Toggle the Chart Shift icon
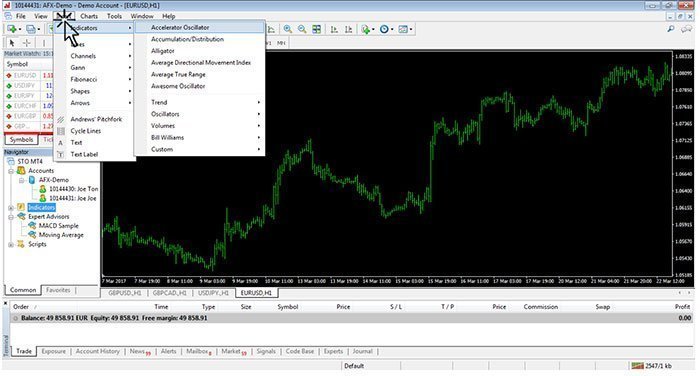This screenshot has height=376, width=700. pyautogui.click(x=349, y=29)
